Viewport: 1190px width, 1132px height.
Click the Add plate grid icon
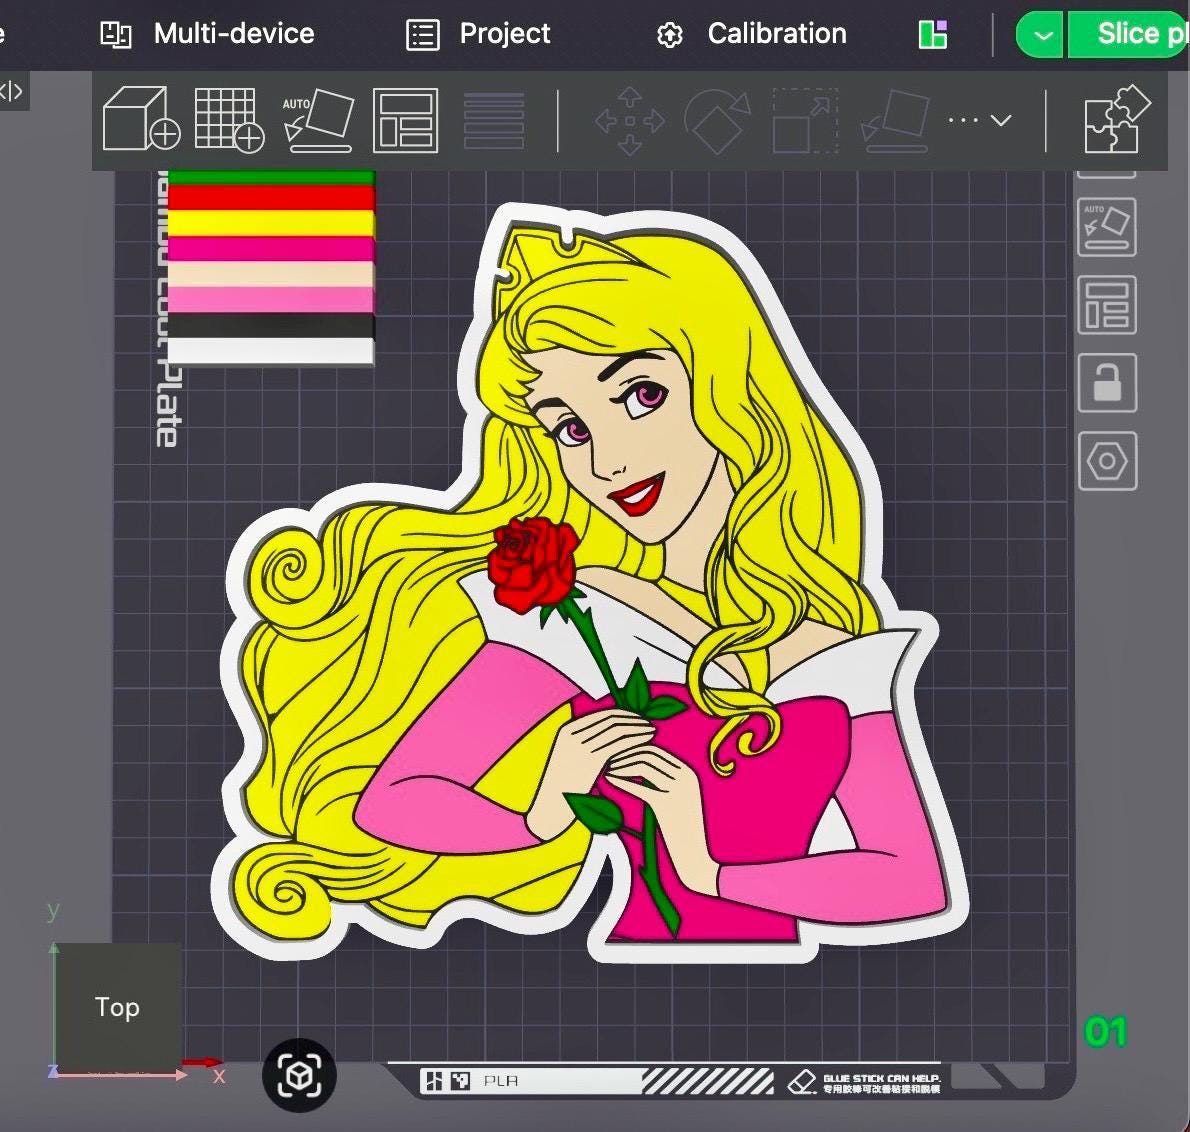[228, 120]
